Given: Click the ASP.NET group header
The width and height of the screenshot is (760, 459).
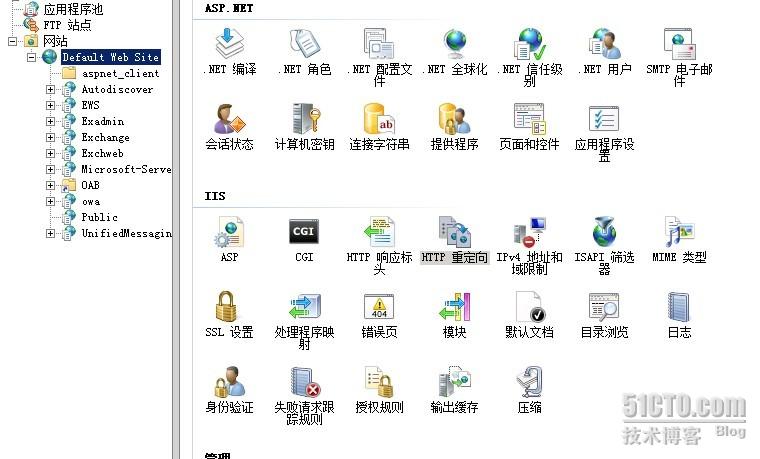Looking at the screenshot, I should [229, 8].
